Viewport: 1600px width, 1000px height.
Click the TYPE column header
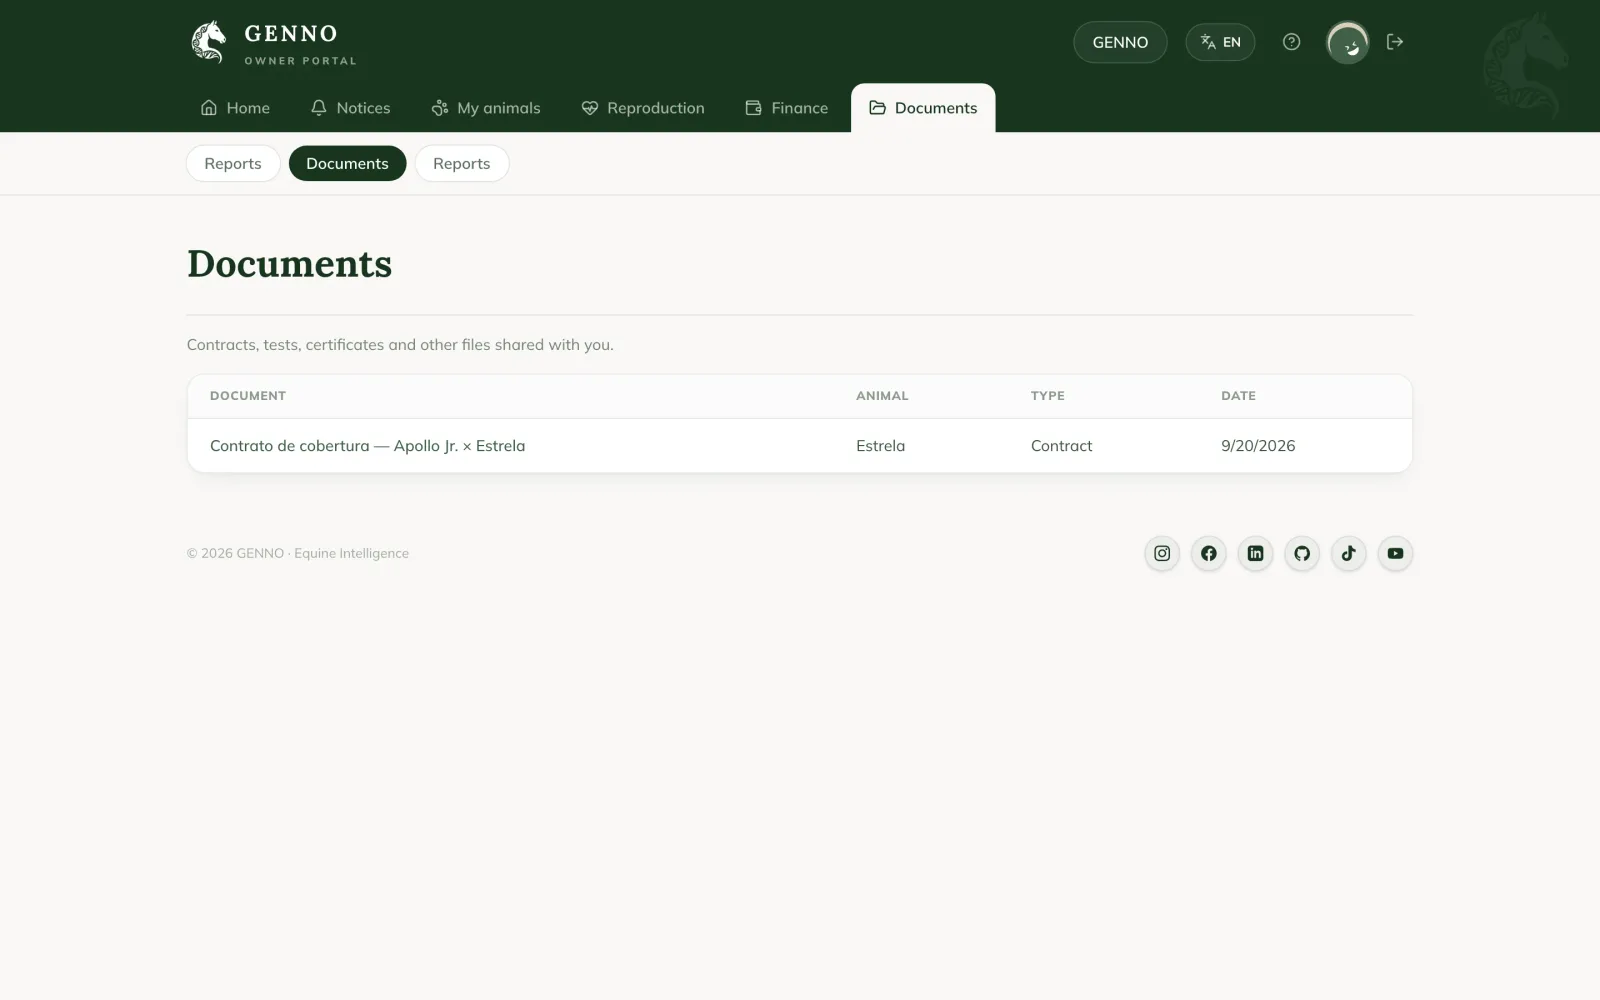coord(1048,396)
